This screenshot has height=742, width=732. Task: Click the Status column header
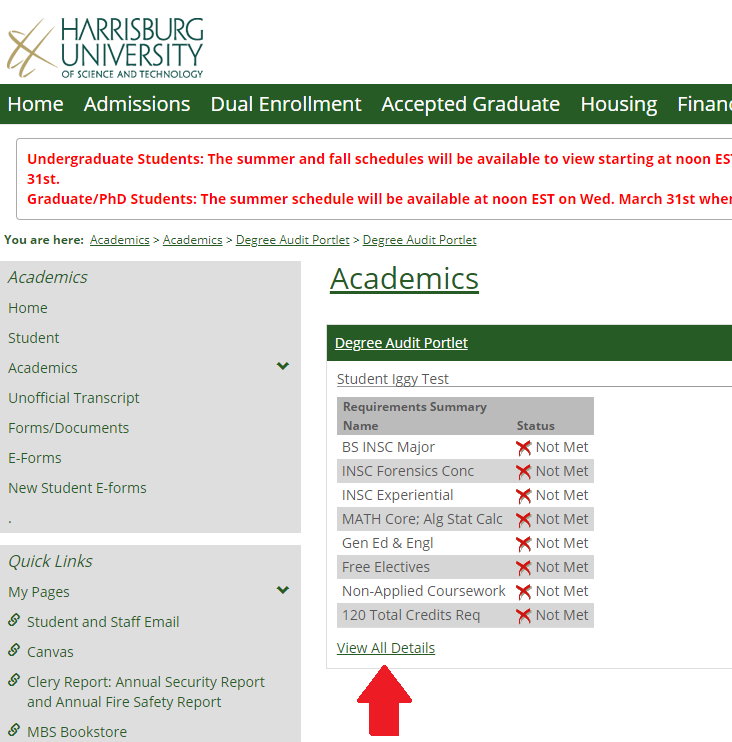tap(535, 426)
